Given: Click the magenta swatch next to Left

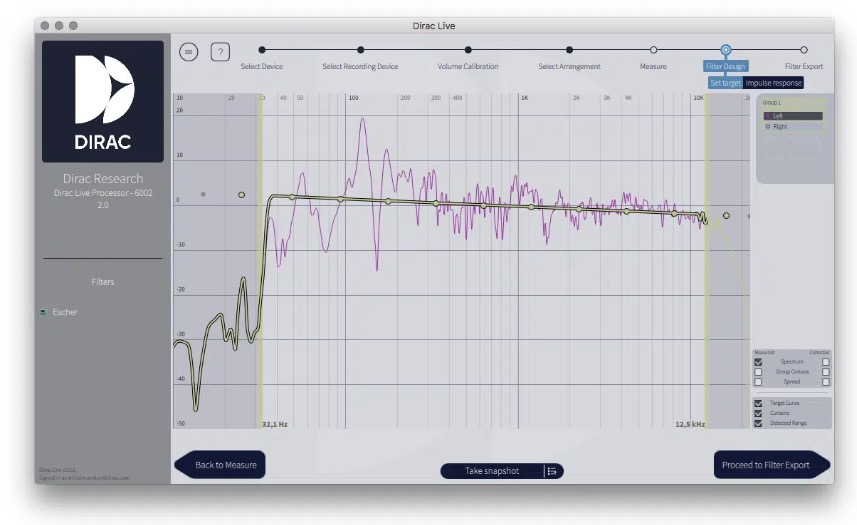Looking at the screenshot, I should pos(767,116).
